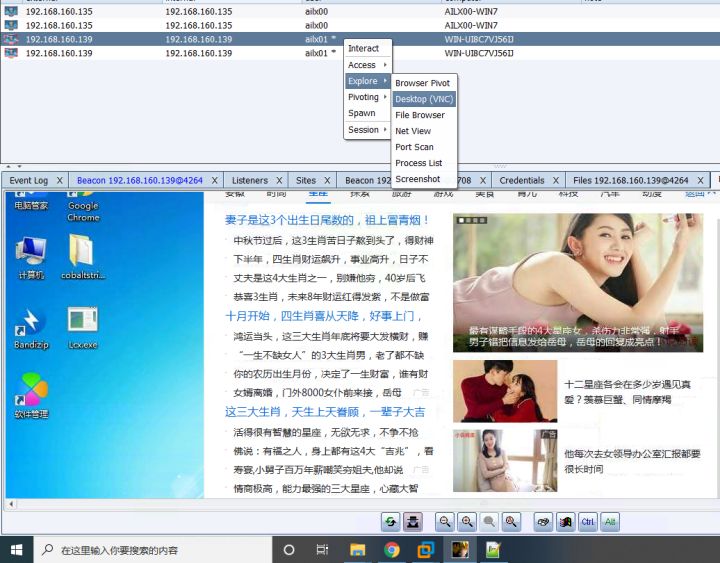This screenshot has height=563, width=720.
Task: Close the Event Log tab
Action: click(x=59, y=180)
